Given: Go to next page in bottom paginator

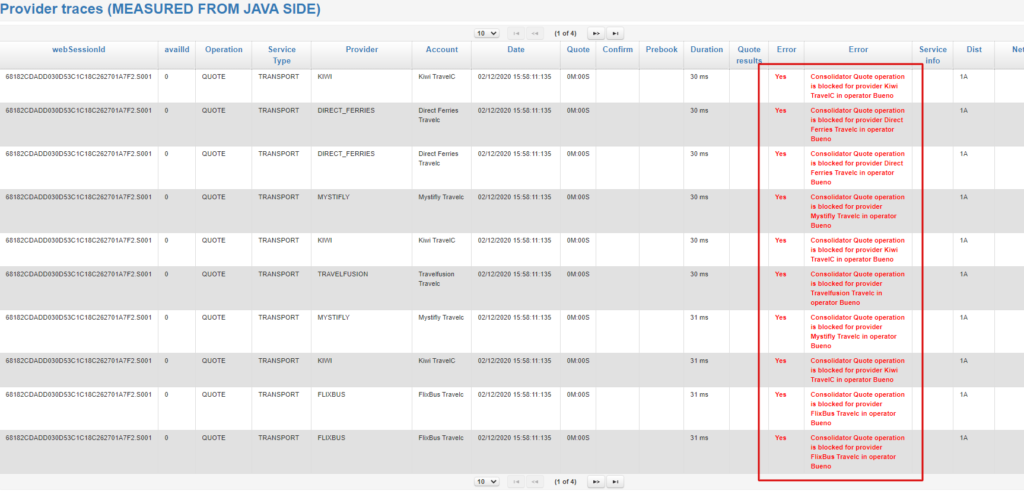Looking at the screenshot, I should 596,482.
